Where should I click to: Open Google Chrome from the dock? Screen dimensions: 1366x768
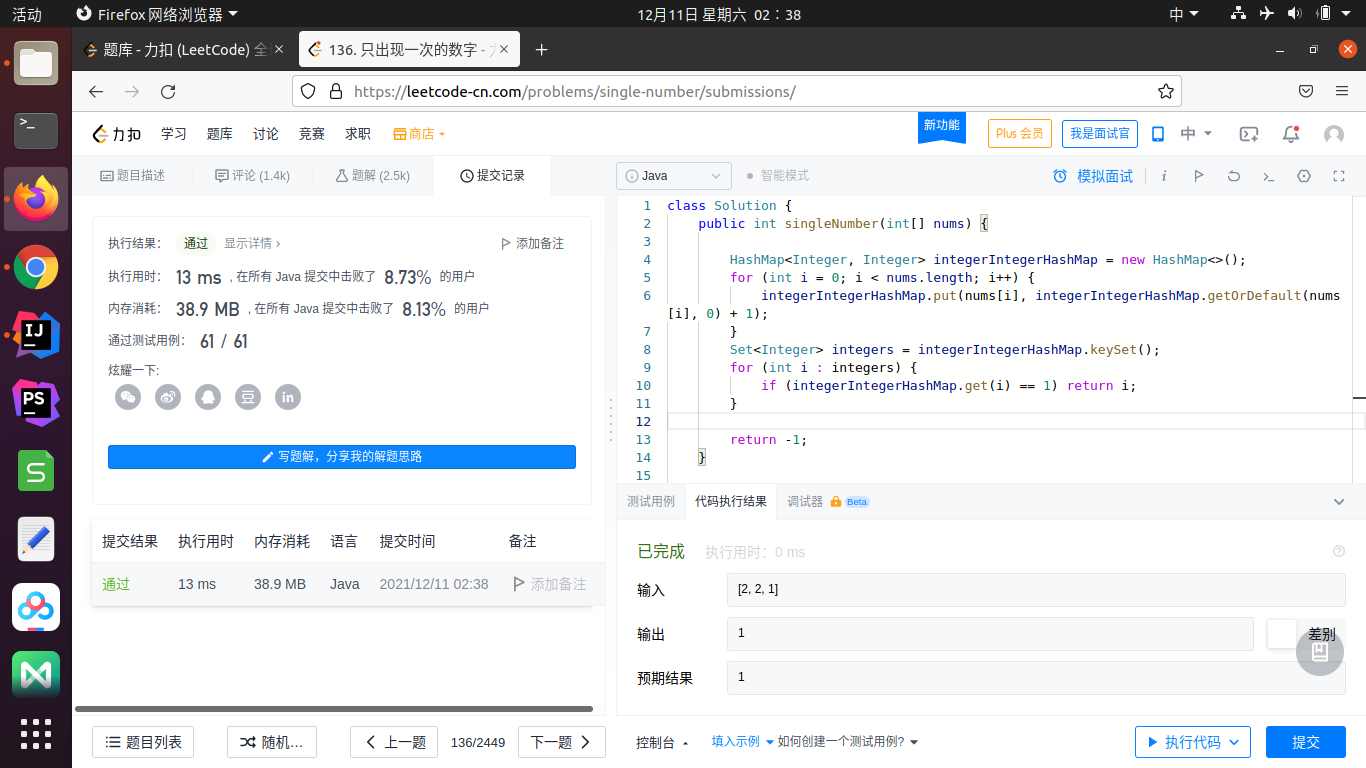click(x=36, y=267)
